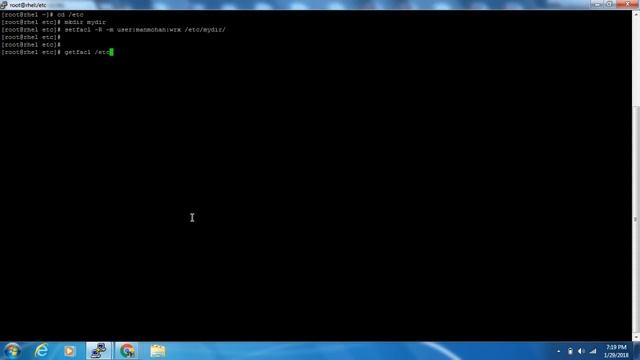Open the PuTTY system menu icon in title bar
Screen dimensions: 640x360
coord(4,5)
